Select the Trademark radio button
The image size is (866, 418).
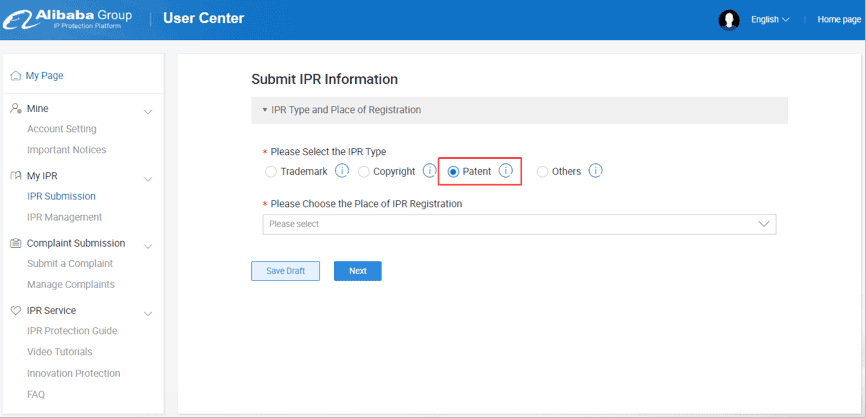271,172
